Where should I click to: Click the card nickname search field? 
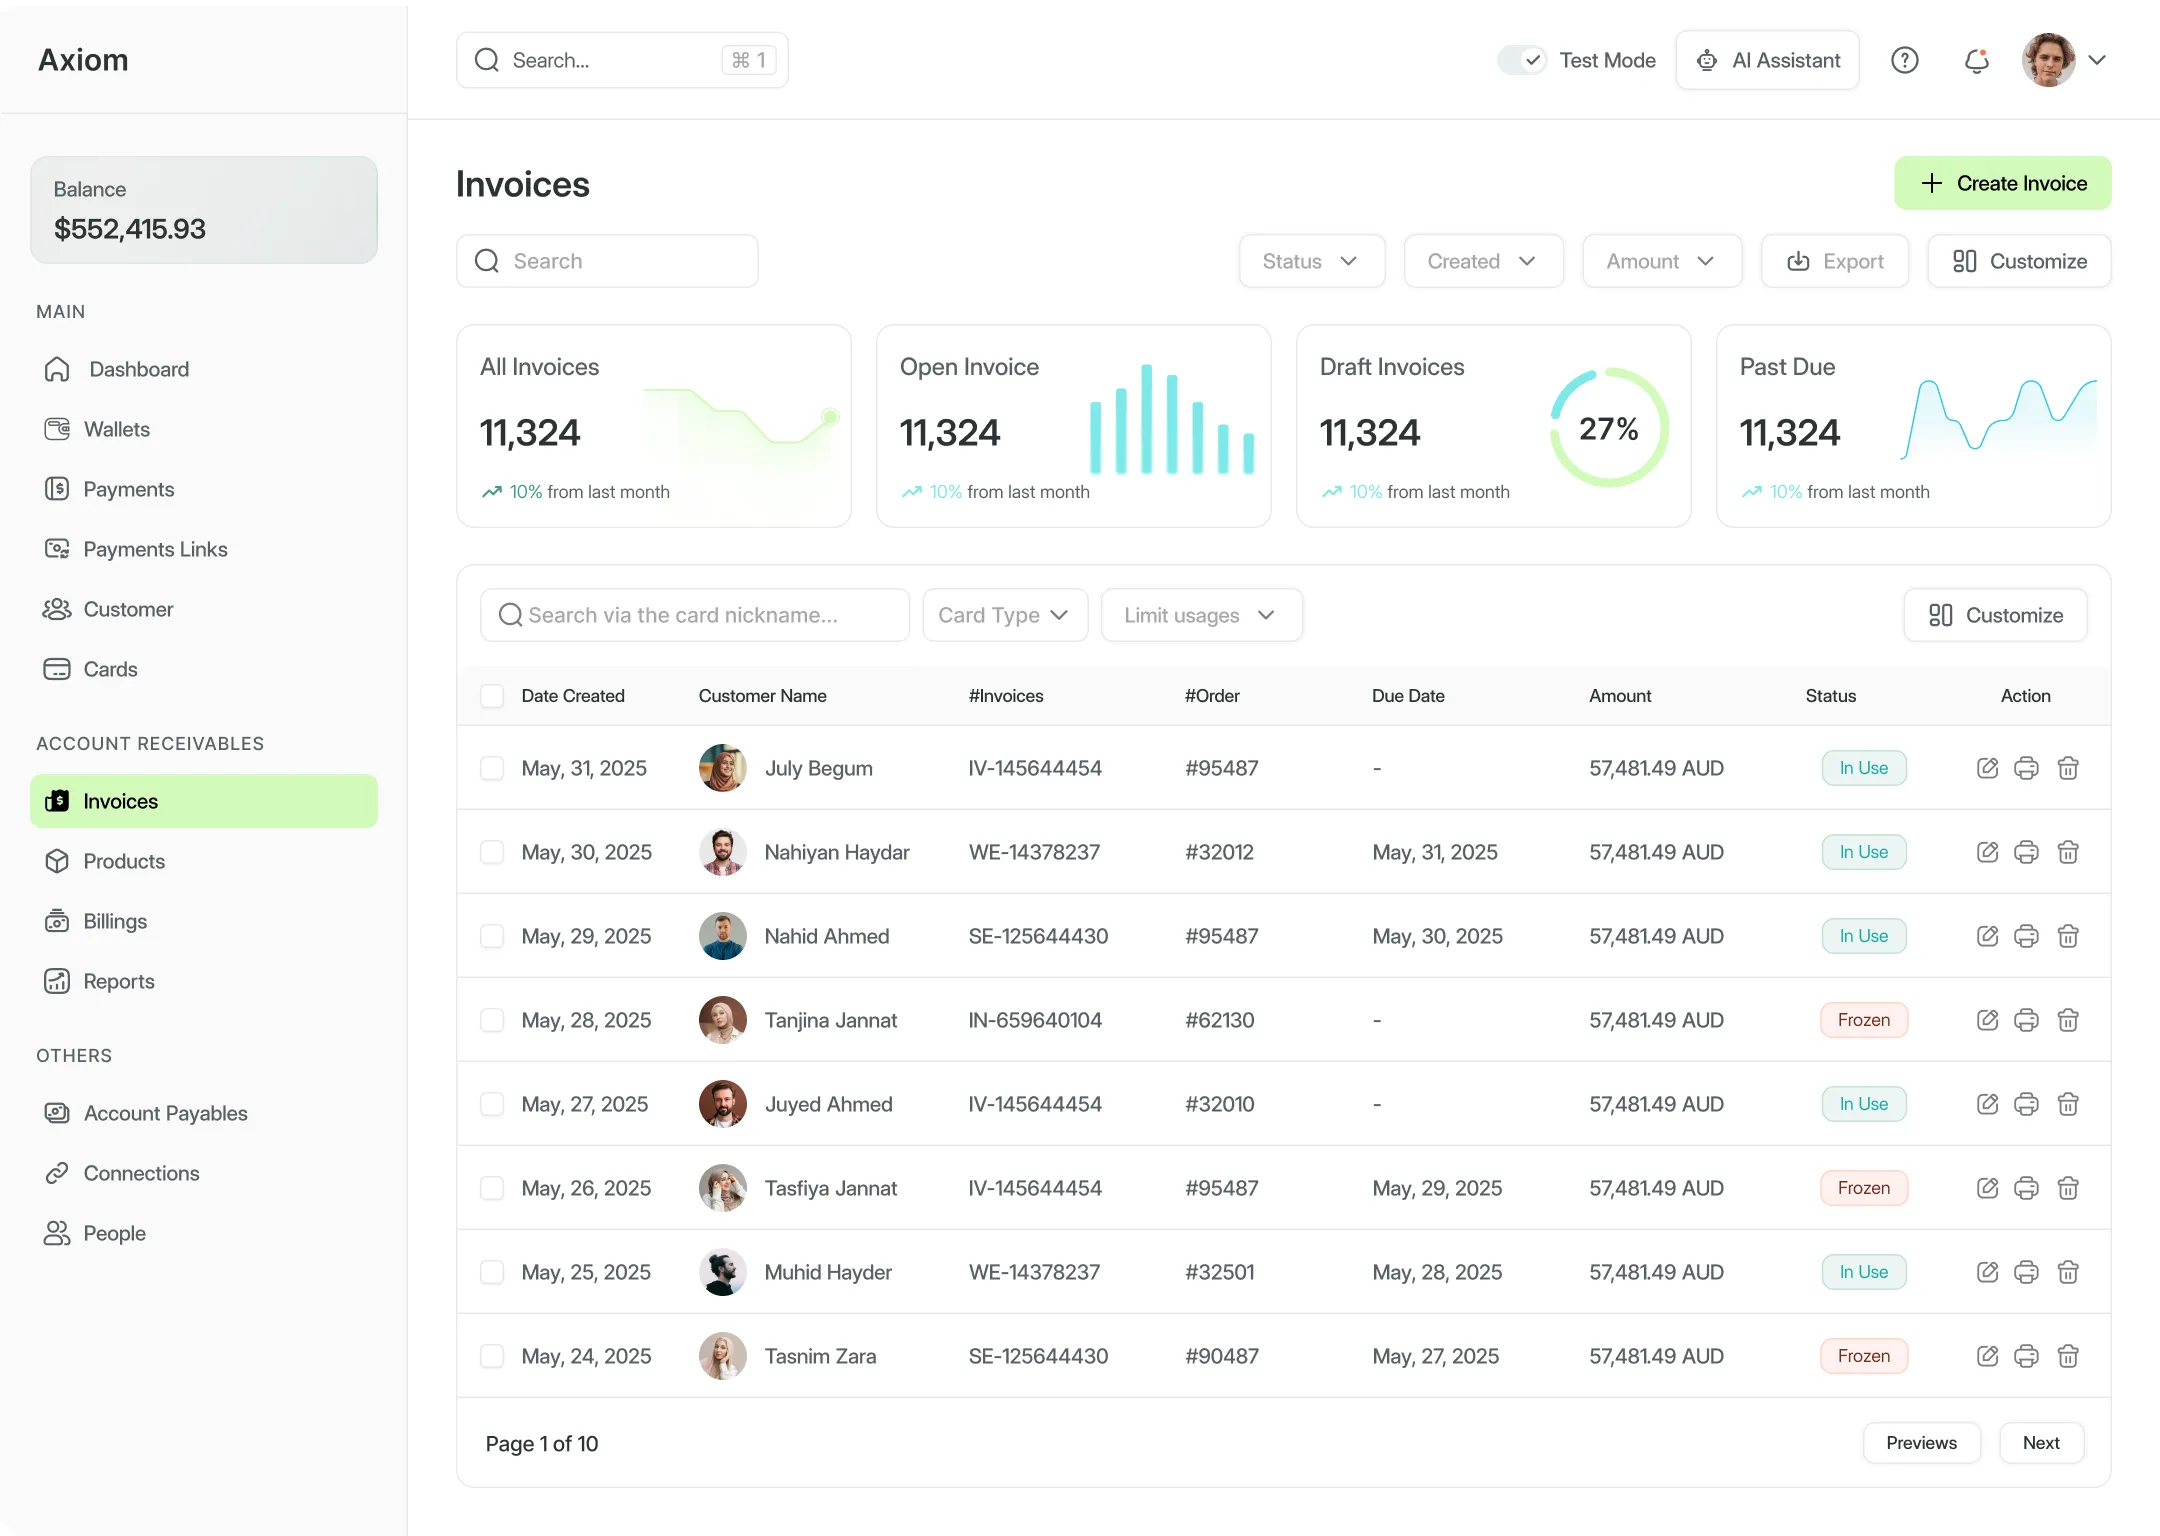tap(694, 615)
